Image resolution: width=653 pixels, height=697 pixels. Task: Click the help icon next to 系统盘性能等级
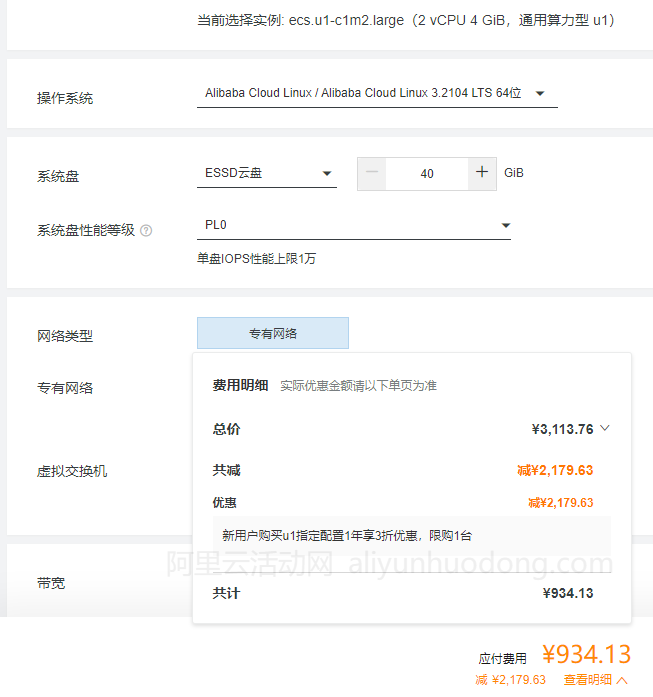click(x=146, y=231)
